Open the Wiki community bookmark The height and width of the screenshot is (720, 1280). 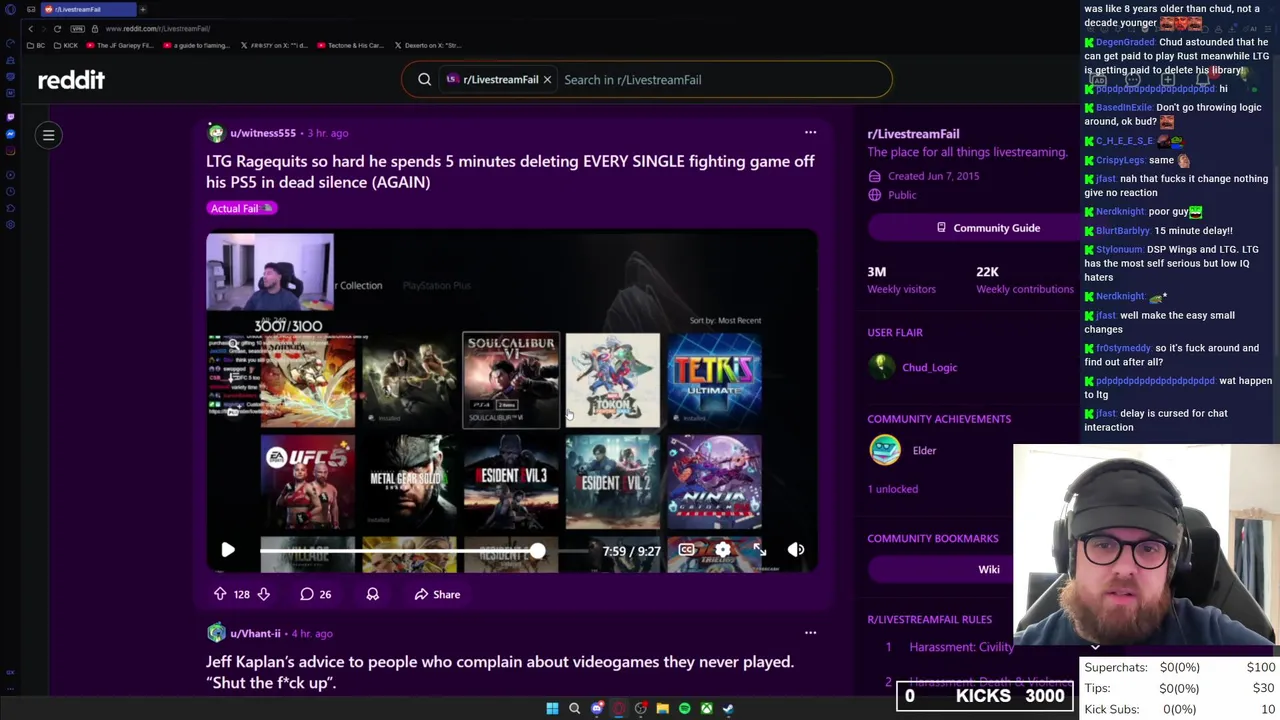[988, 569]
